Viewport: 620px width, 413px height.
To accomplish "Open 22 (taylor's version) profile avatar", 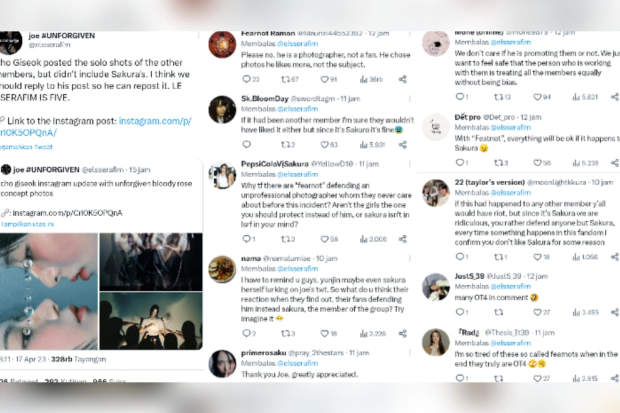I will (435, 193).
